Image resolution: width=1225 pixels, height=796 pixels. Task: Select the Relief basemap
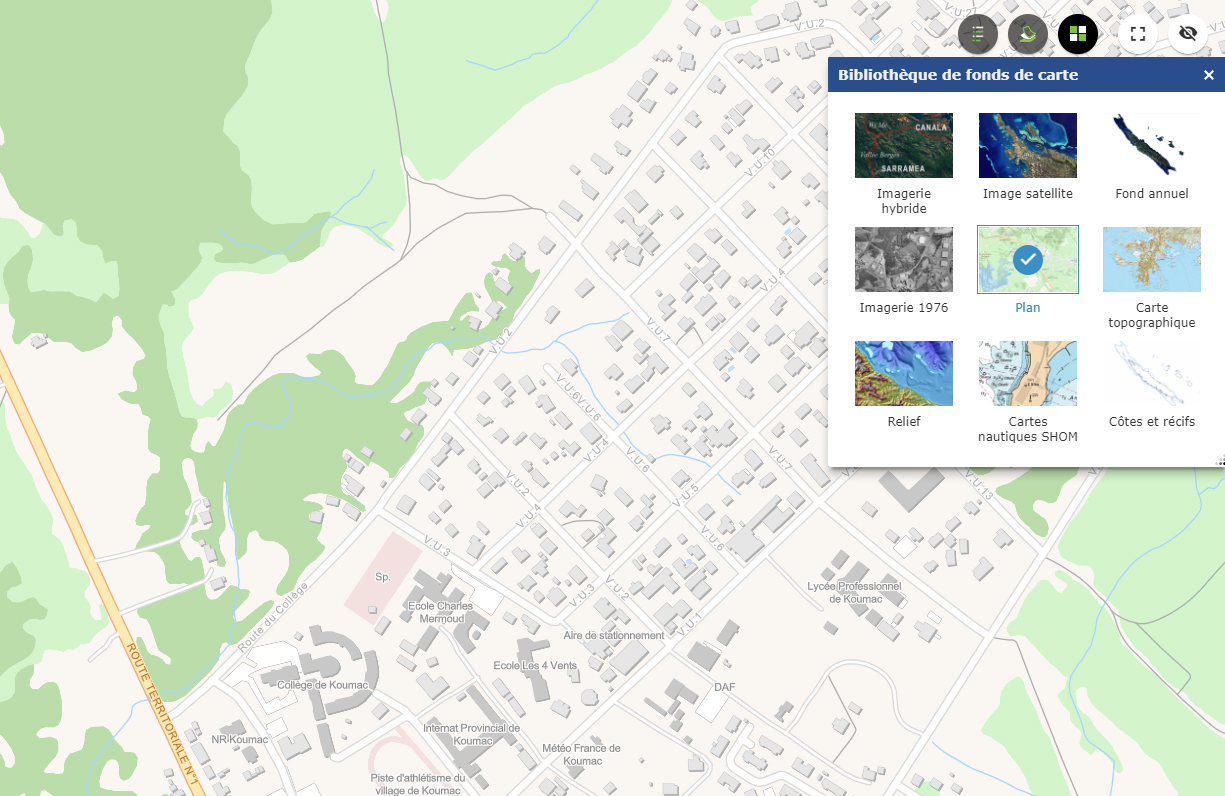point(903,373)
